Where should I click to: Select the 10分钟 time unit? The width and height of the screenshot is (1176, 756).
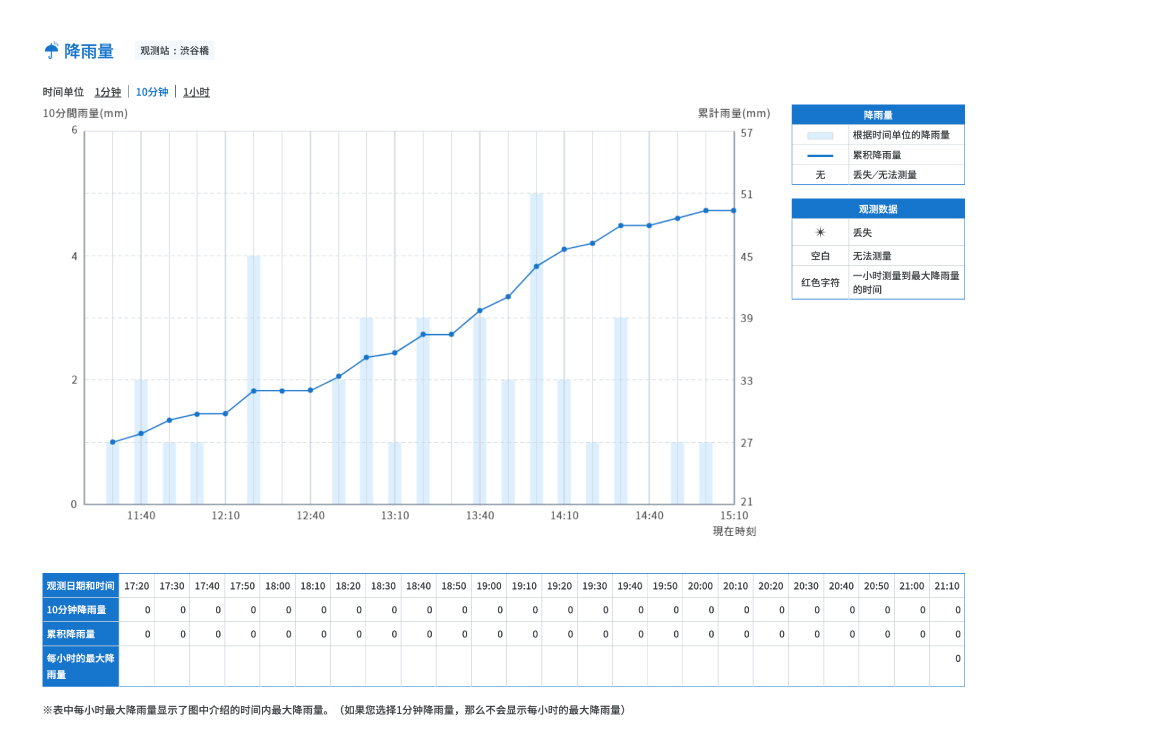pos(152,92)
